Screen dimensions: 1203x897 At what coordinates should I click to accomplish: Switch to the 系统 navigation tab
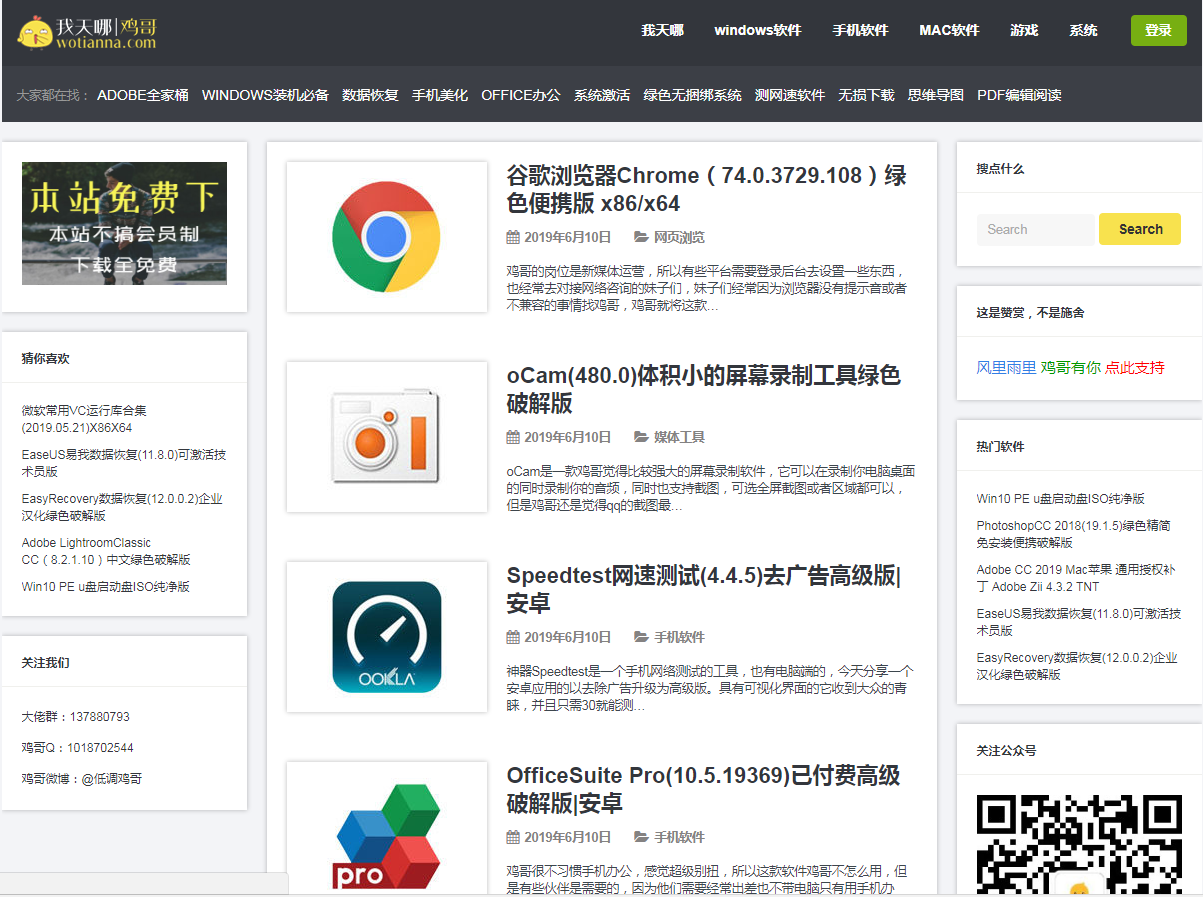point(1083,31)
